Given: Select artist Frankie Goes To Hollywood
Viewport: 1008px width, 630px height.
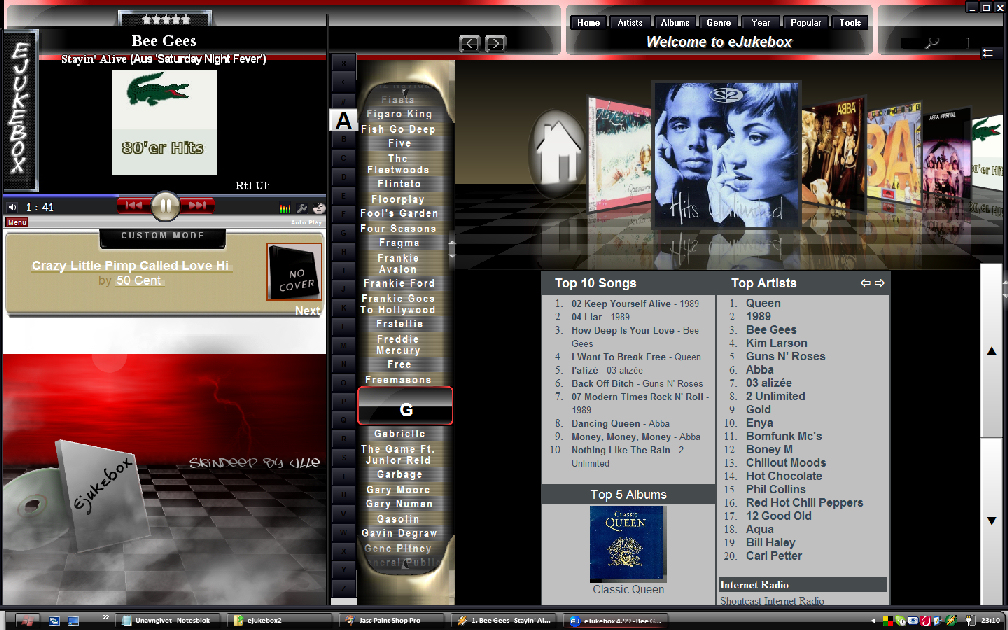Looking at the screenshot, I should coord(398,304).
